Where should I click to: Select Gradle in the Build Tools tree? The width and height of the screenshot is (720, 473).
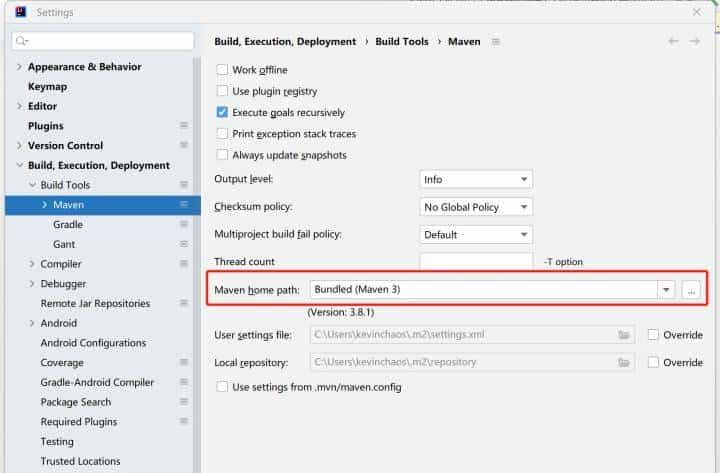(68, 225)
